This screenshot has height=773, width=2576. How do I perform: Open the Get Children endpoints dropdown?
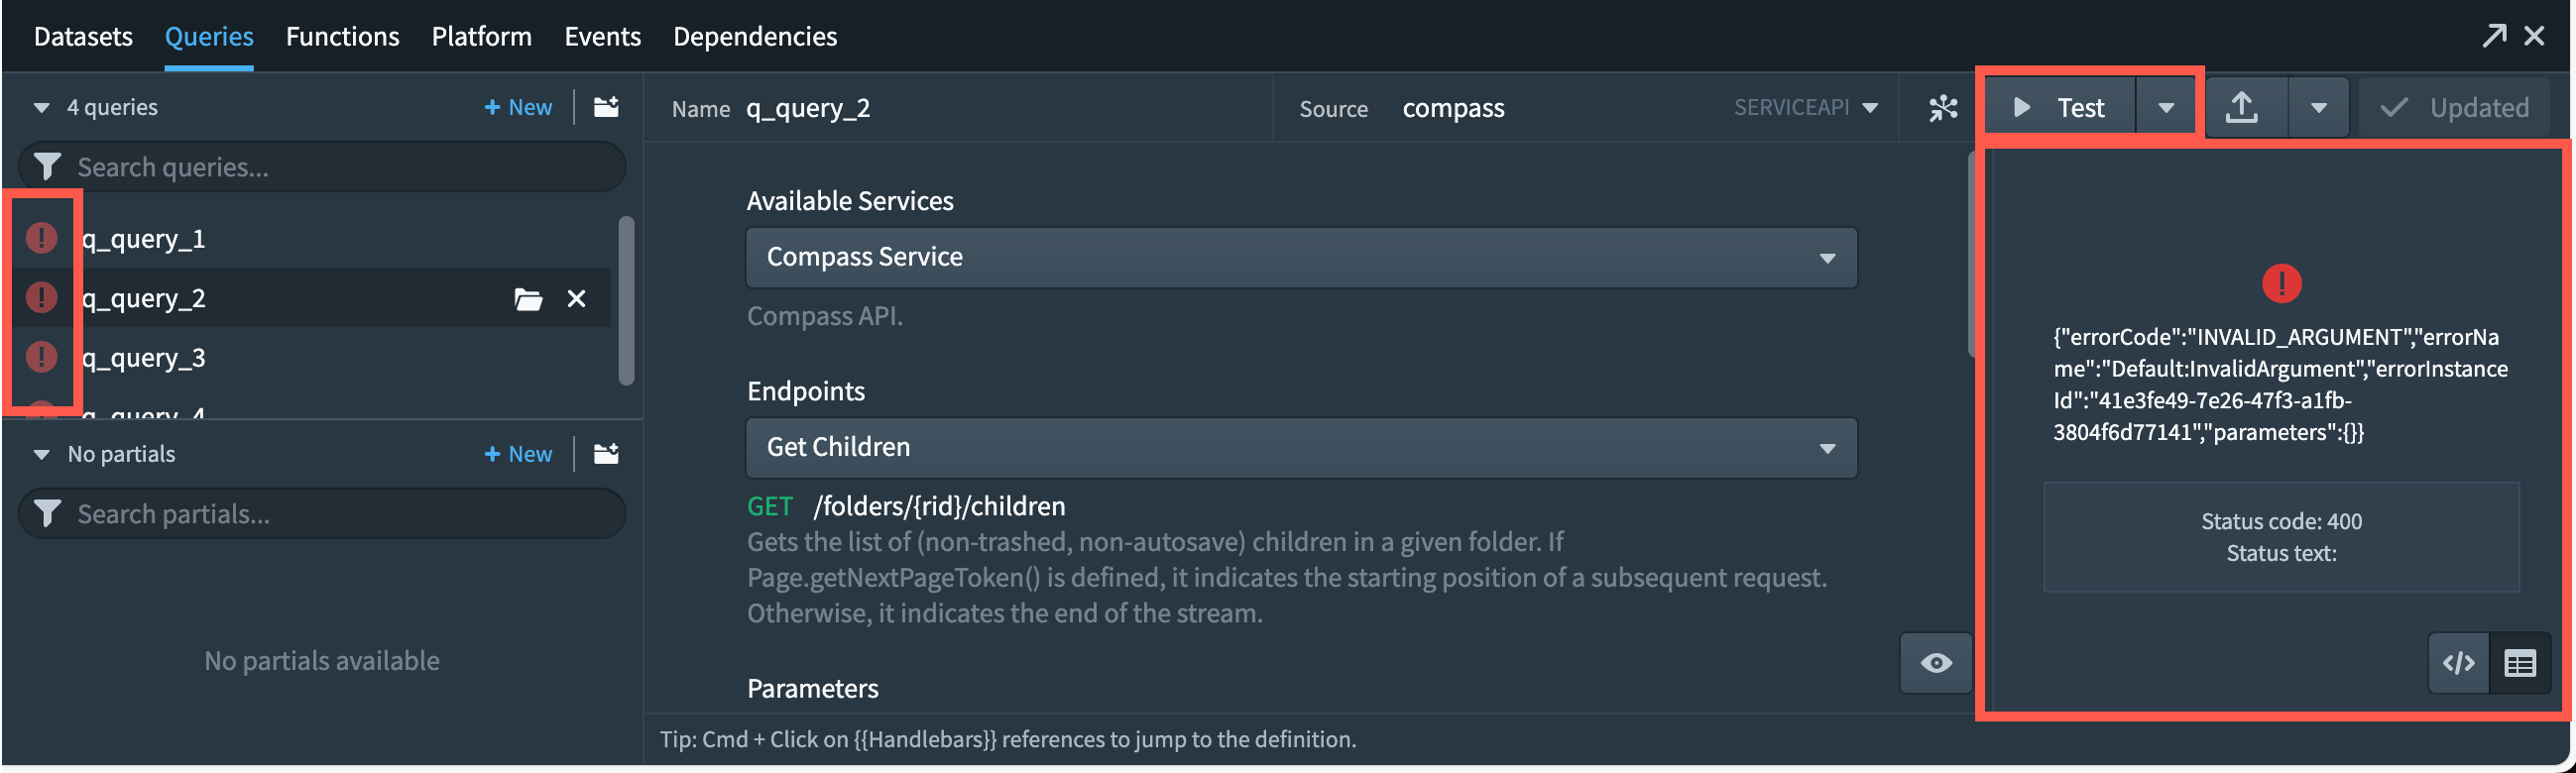click(x=1301, y=448)
